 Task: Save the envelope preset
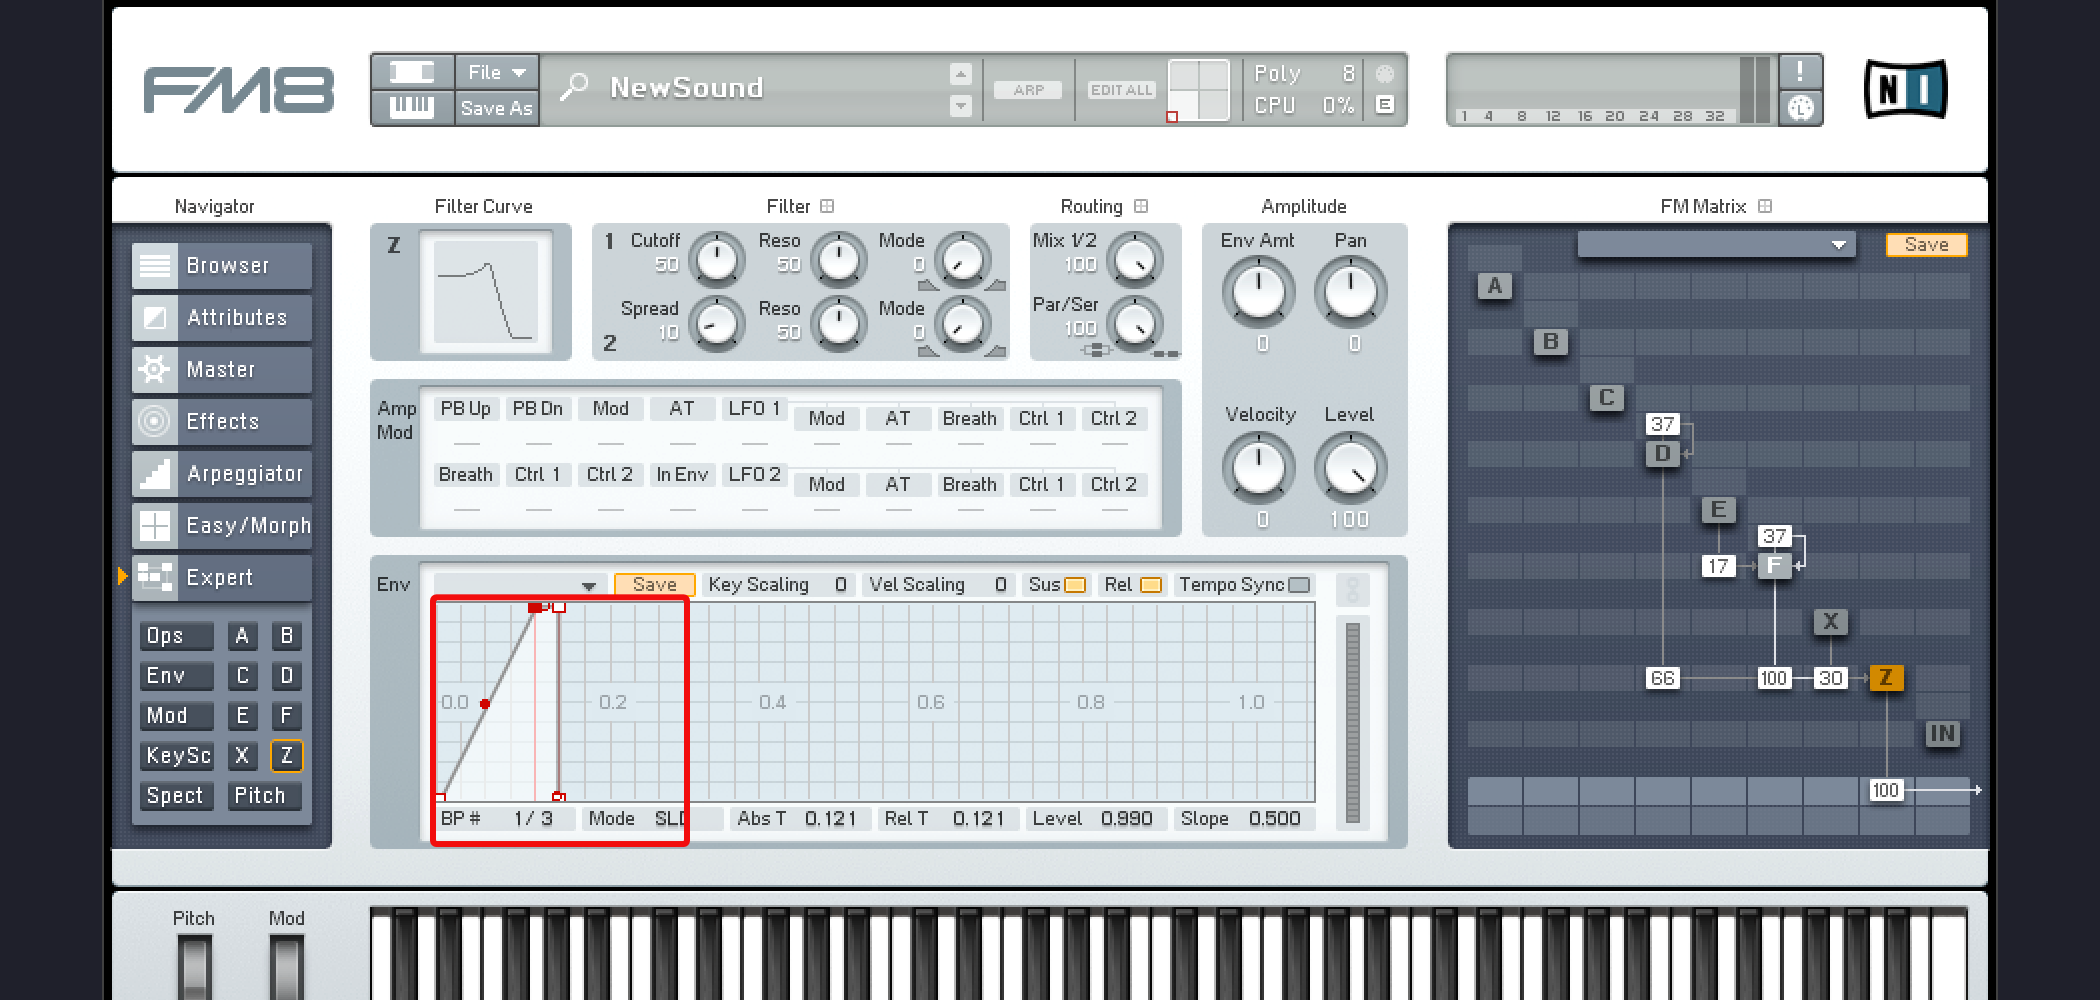655,585
